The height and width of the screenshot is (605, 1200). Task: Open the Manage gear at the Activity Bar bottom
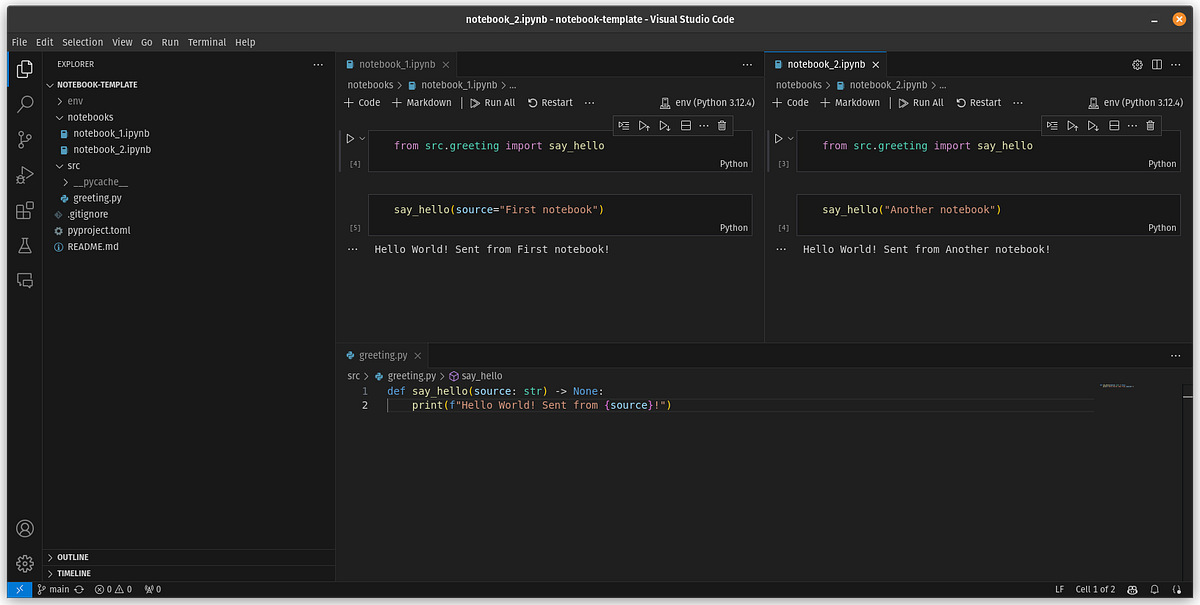click(24, 562)
